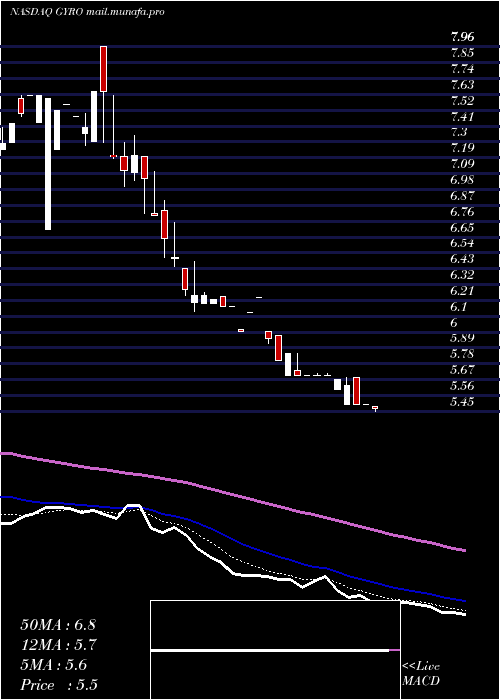Viewport: 500px width, 700px height.
Task: Click the 6.43 price axis label
Action: [x=462, y=259]
